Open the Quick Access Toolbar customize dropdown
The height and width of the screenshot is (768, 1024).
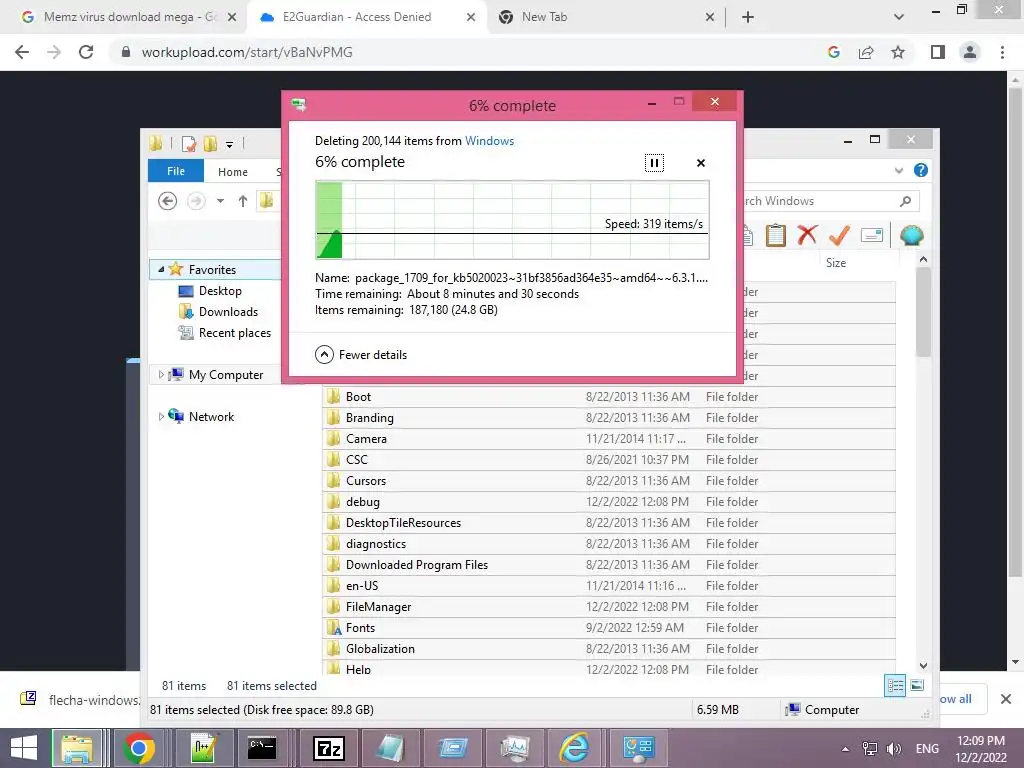point(229,144)
